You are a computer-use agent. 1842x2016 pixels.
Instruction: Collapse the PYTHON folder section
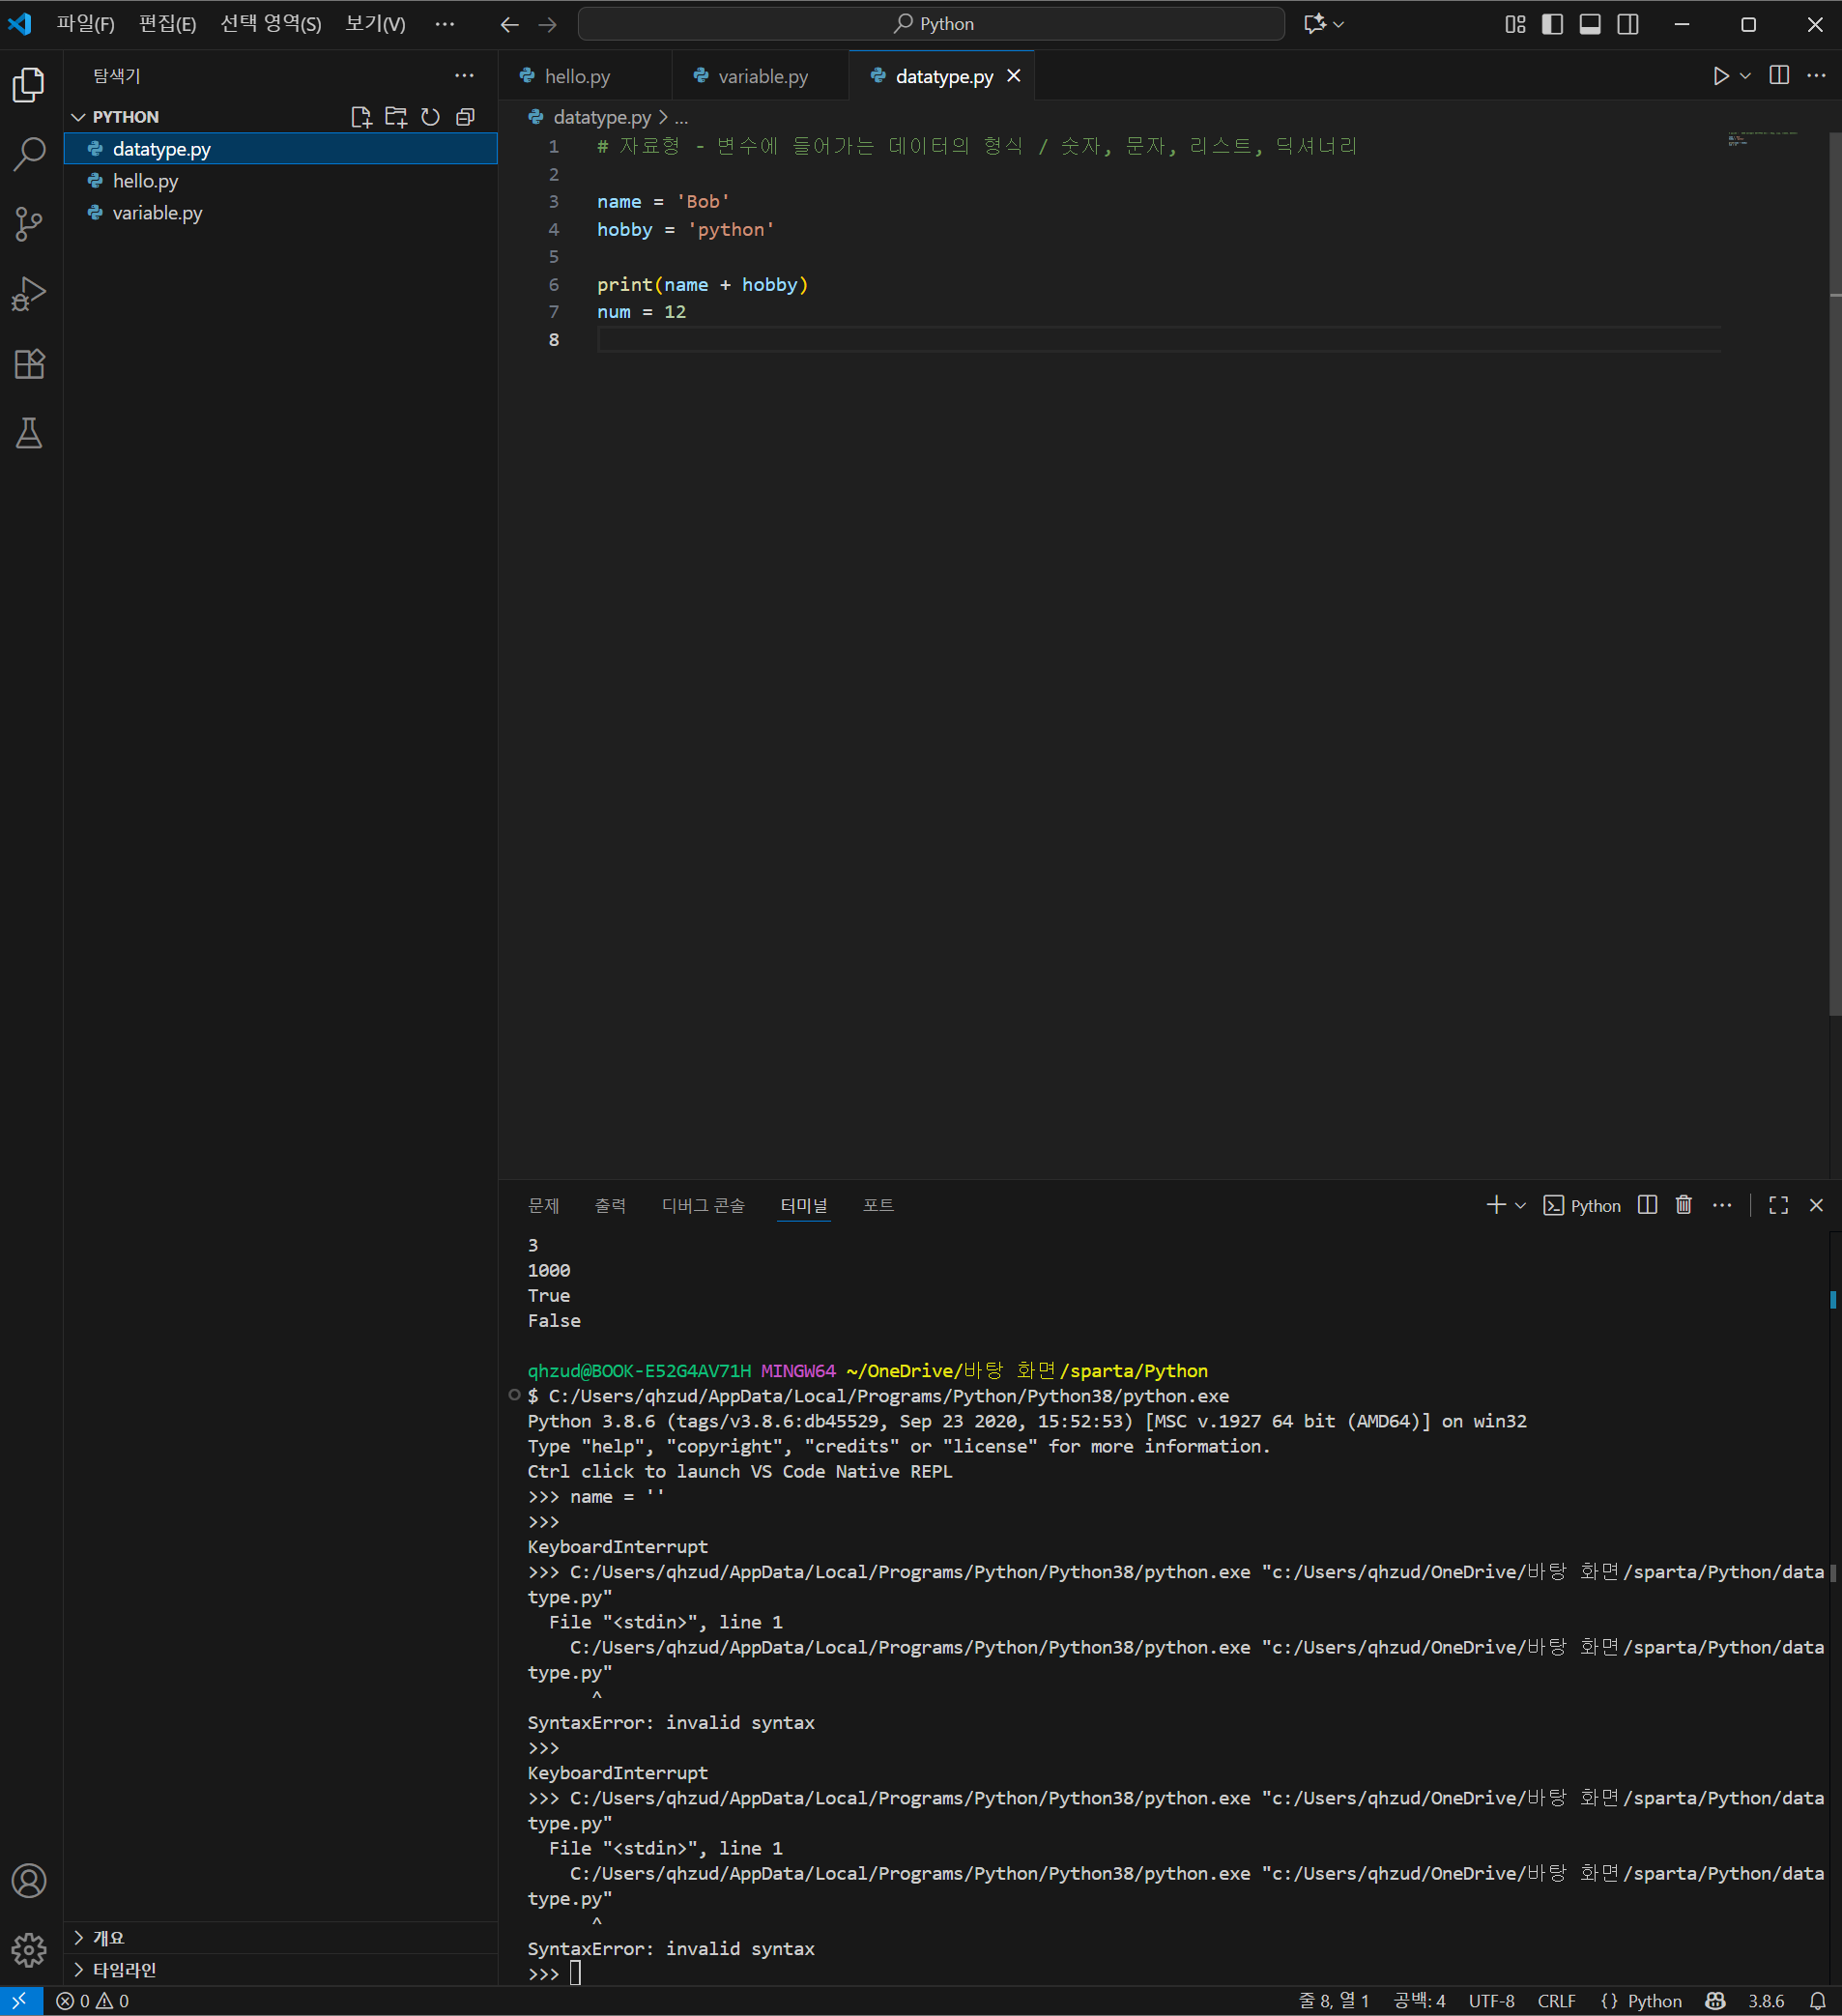[x=281, y=117]
